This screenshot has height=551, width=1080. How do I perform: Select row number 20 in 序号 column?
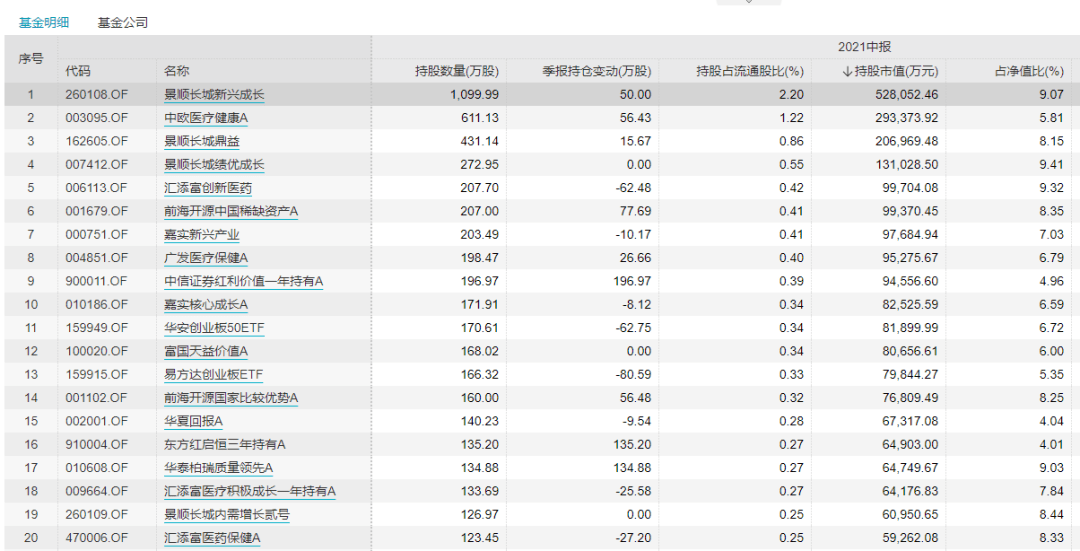[x=31, y=538]
